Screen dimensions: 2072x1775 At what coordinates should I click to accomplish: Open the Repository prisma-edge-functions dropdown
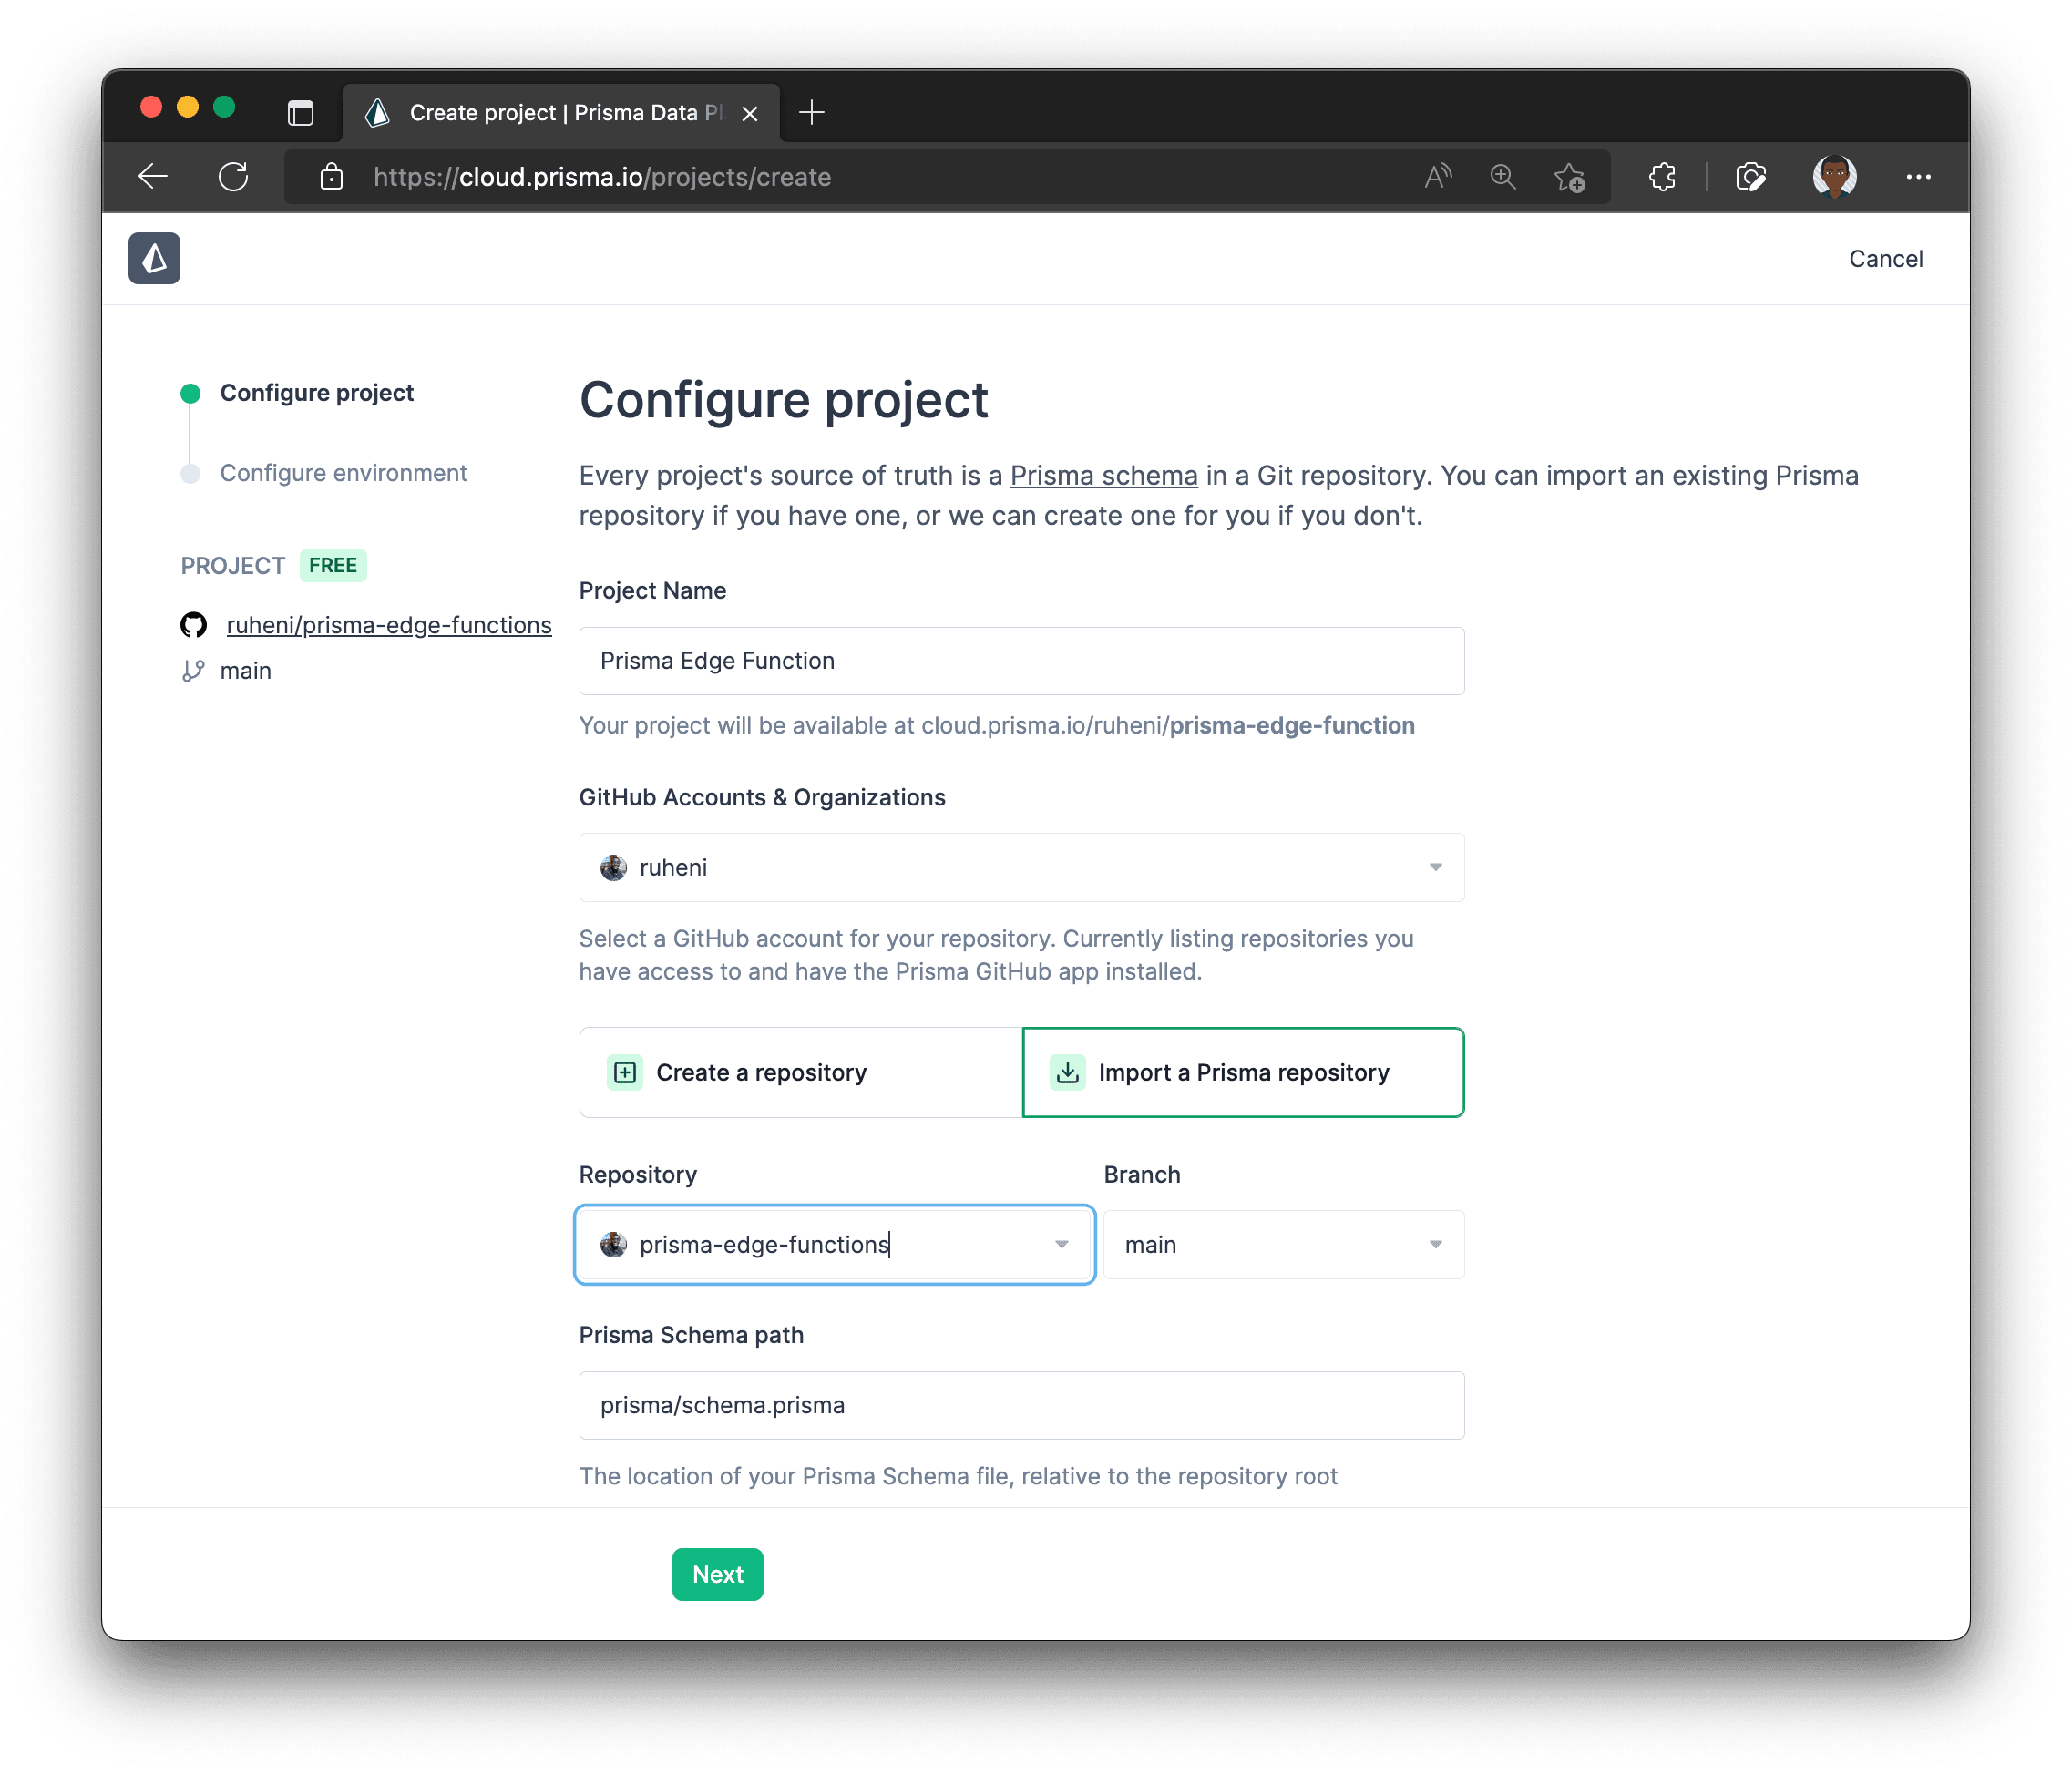pos(835,1244)
